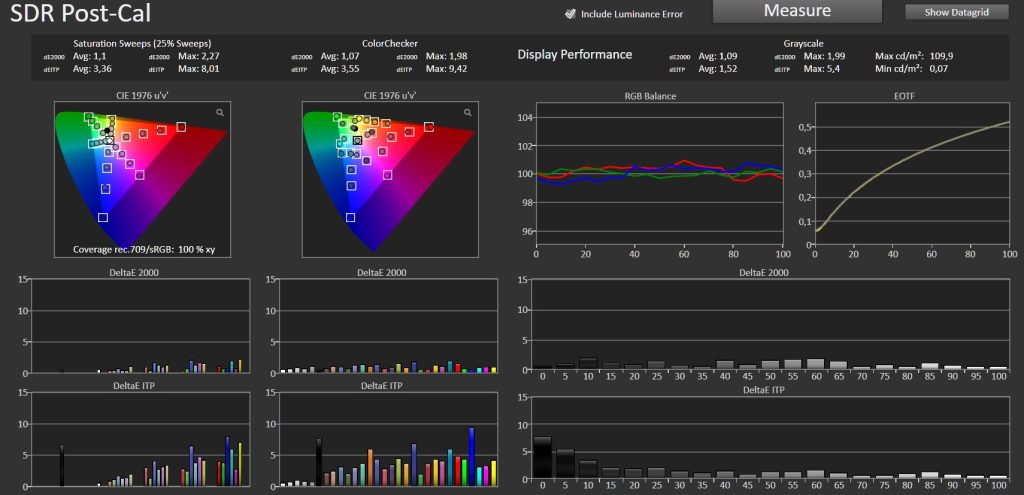Zoom the Saturation Sweeps CIE chart magnifier
This screenshot has height=495, width=1024.
[220, 113]
